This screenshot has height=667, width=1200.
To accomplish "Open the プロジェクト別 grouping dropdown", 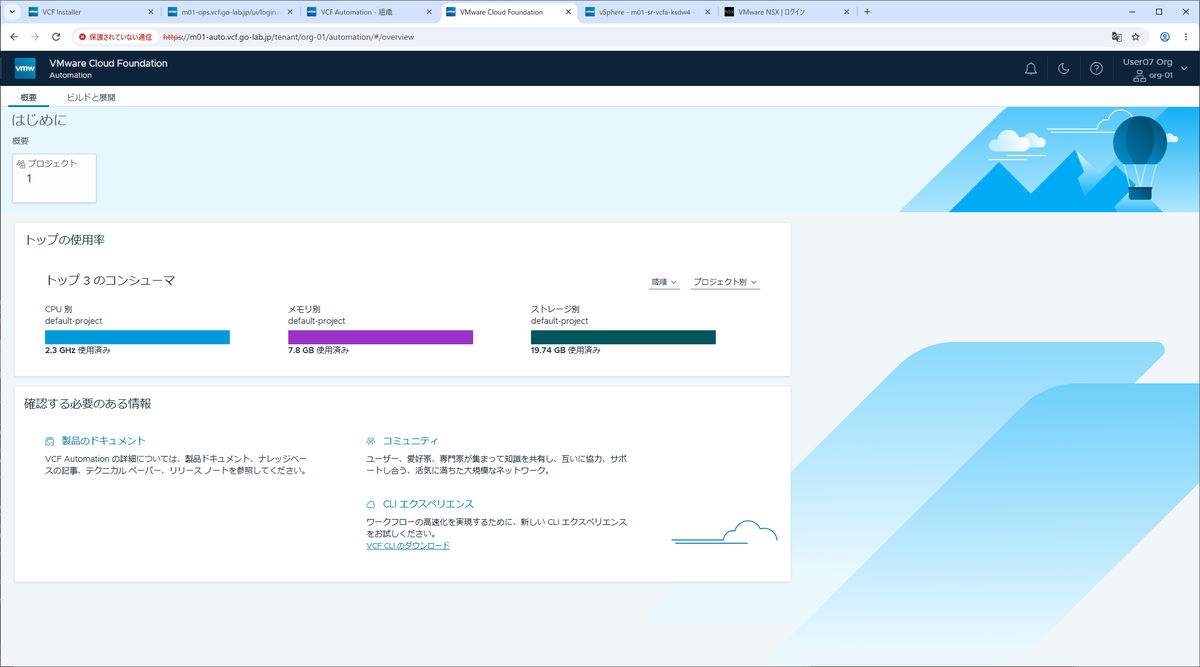I will pos(725,282).
